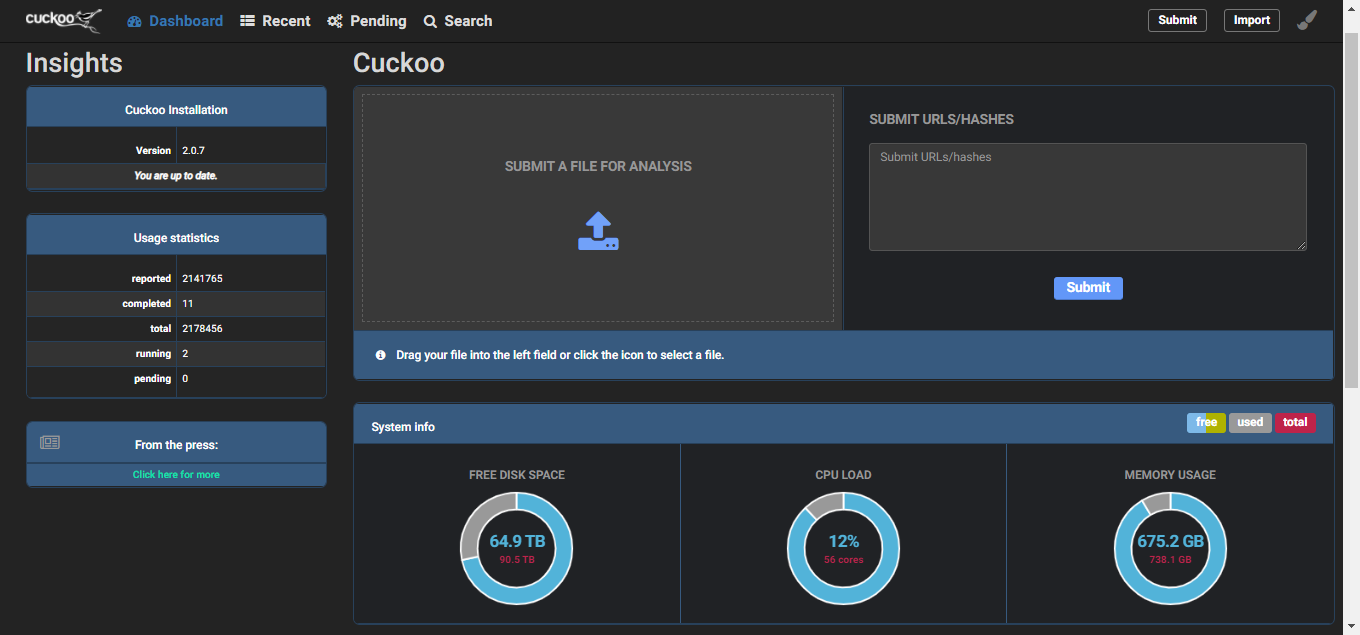Click the 'You are up to date.' text

176,176
